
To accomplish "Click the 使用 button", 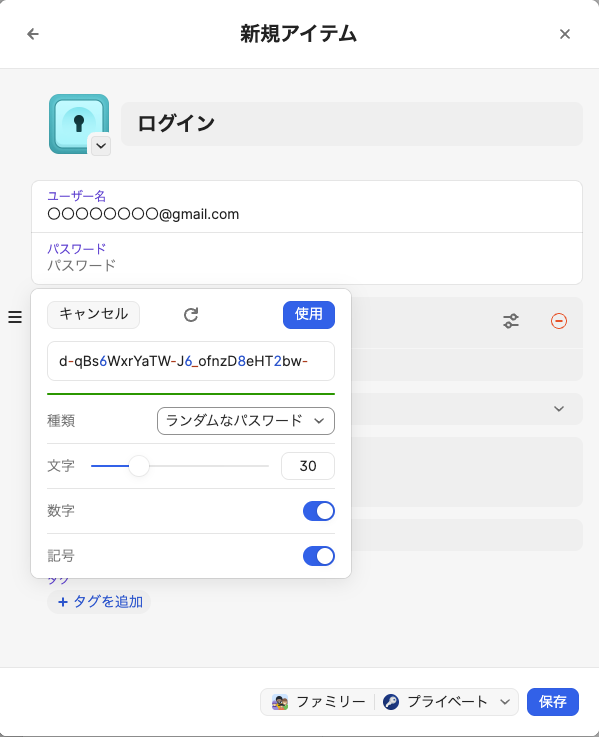I will 309,314.
